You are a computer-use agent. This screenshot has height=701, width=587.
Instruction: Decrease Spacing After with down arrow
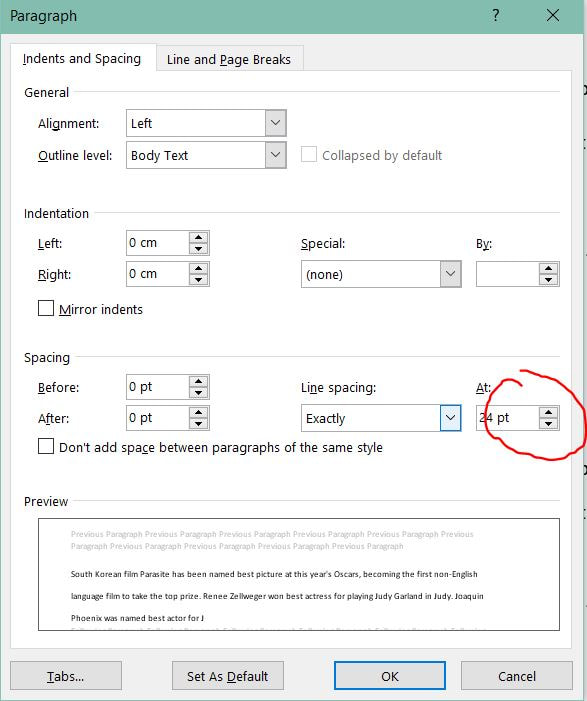point(198,424)
